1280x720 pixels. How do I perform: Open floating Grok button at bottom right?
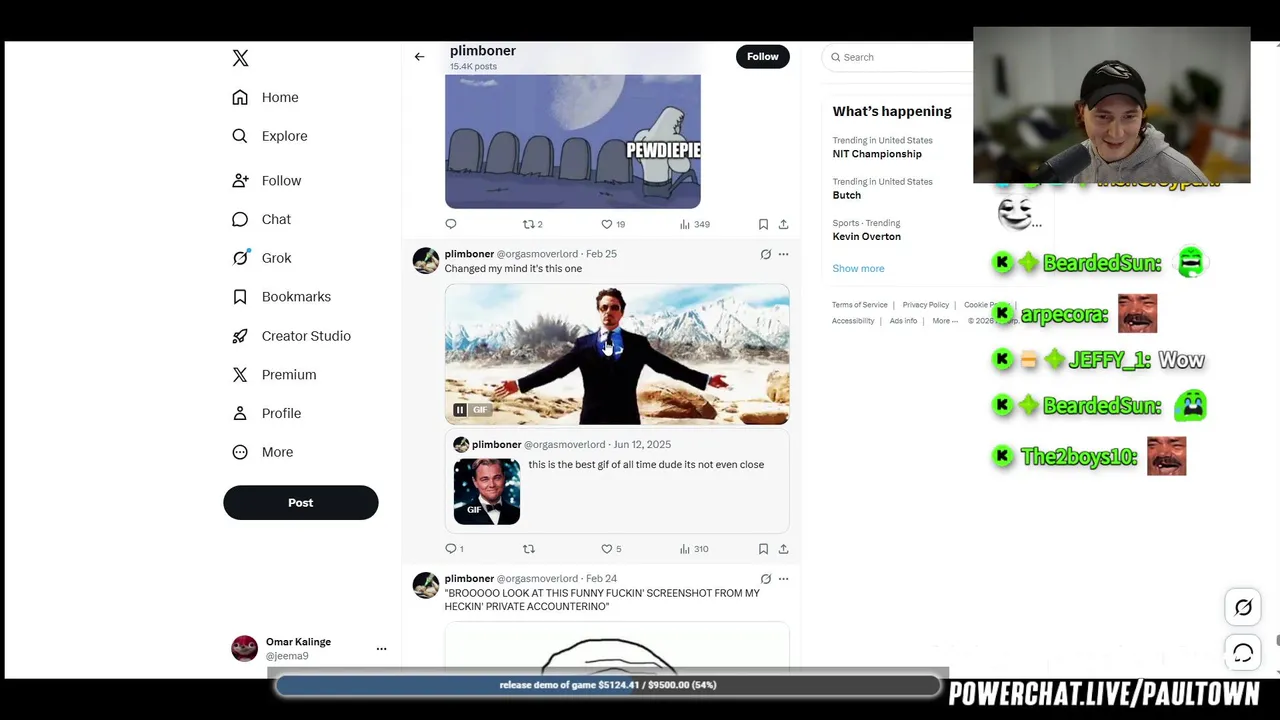1243,607
